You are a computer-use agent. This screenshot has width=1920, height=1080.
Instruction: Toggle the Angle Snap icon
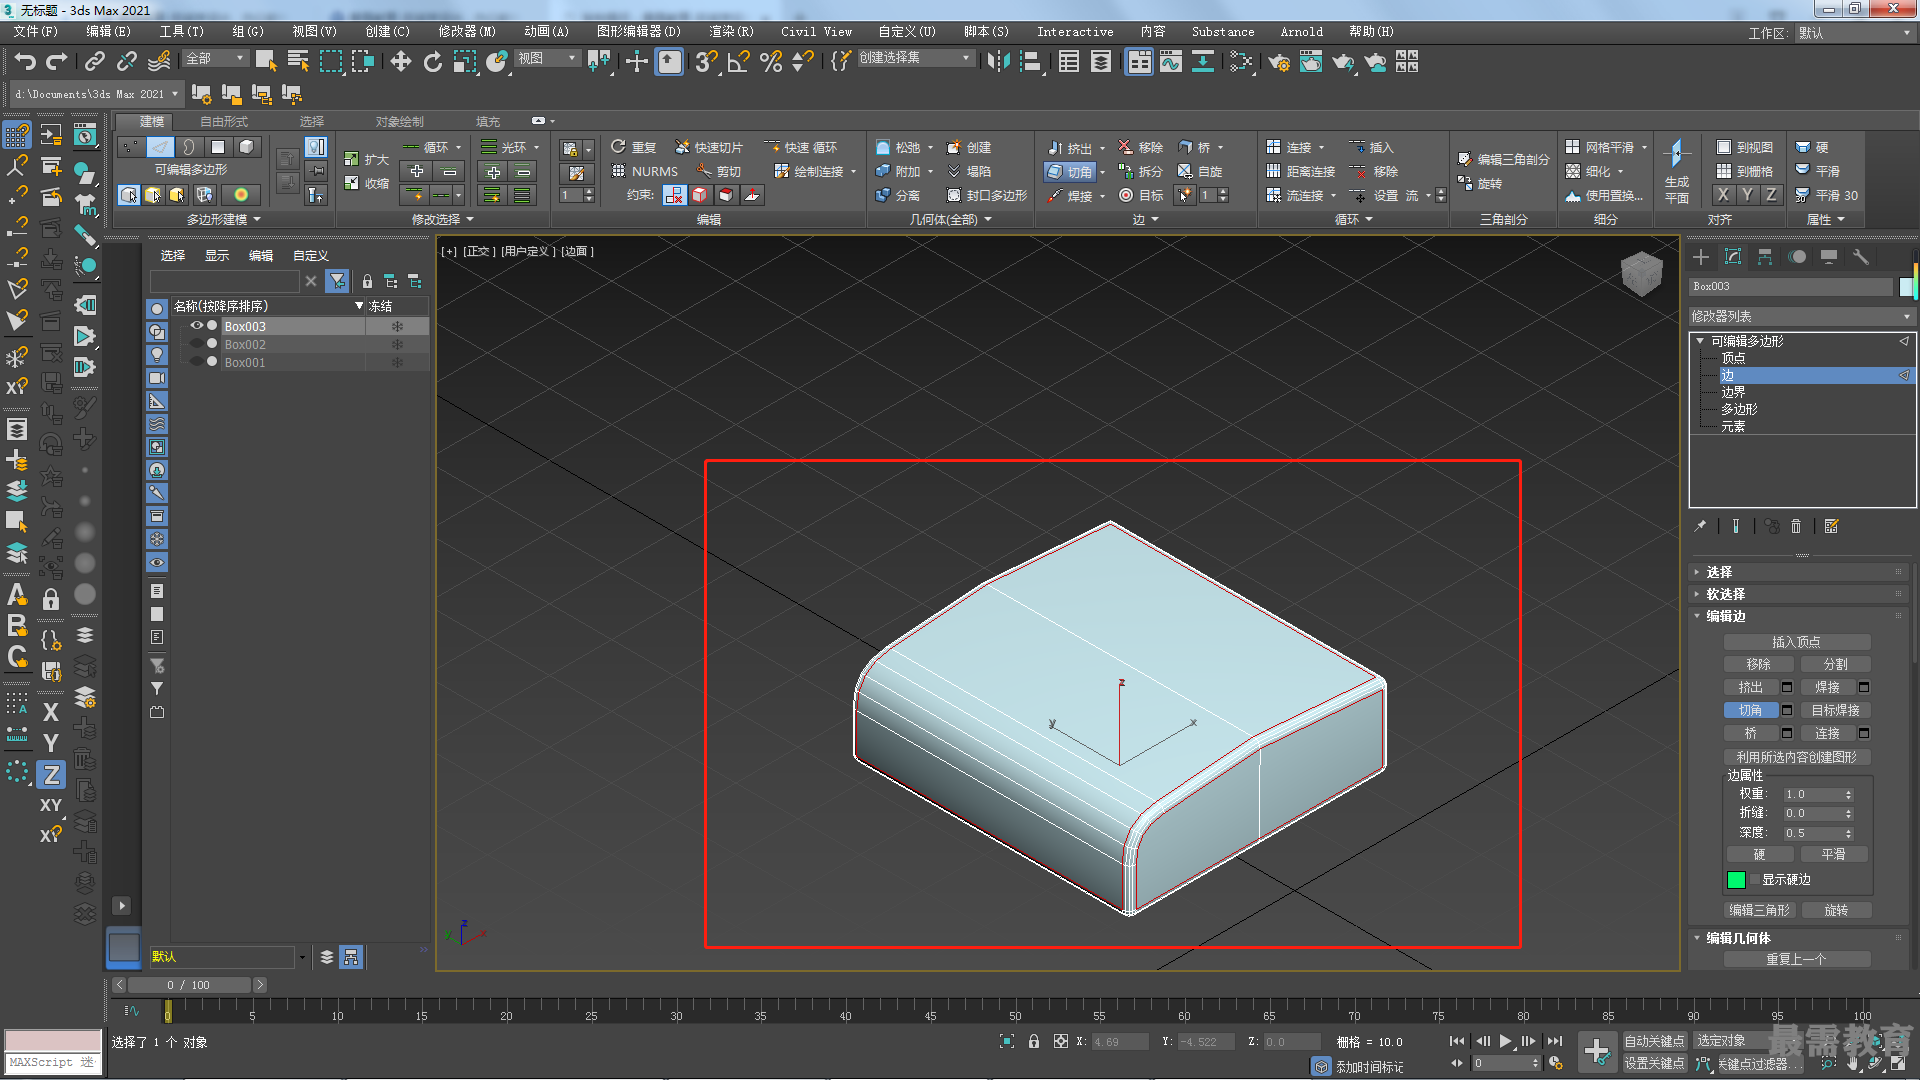tap(739, 62)
